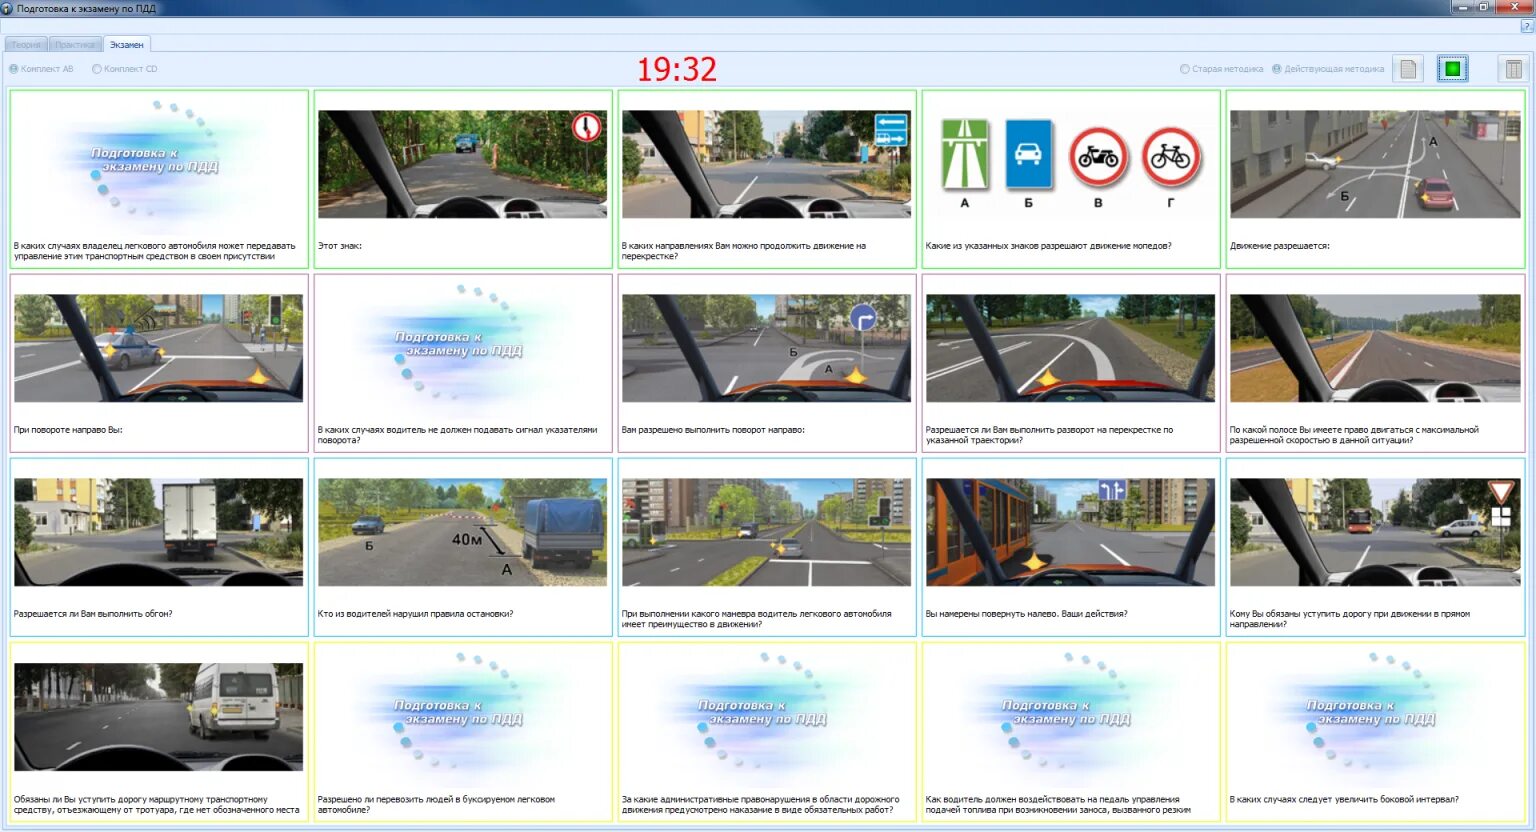Screen dimensions: 1536x832
Task: Open question about буксируемом легковом автомобиле
Action: pyautogui.click(x=463, y=732)
